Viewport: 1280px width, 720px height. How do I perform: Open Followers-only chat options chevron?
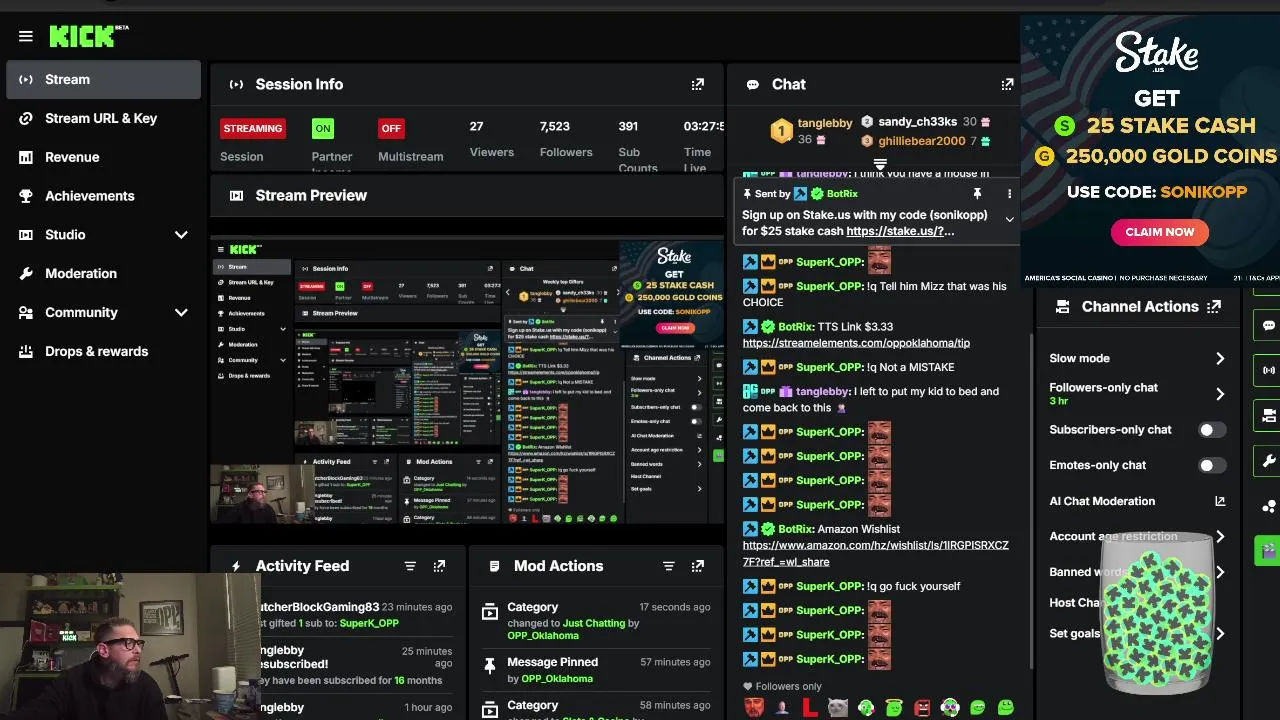pyautogui.click(x=1220, y=394)
